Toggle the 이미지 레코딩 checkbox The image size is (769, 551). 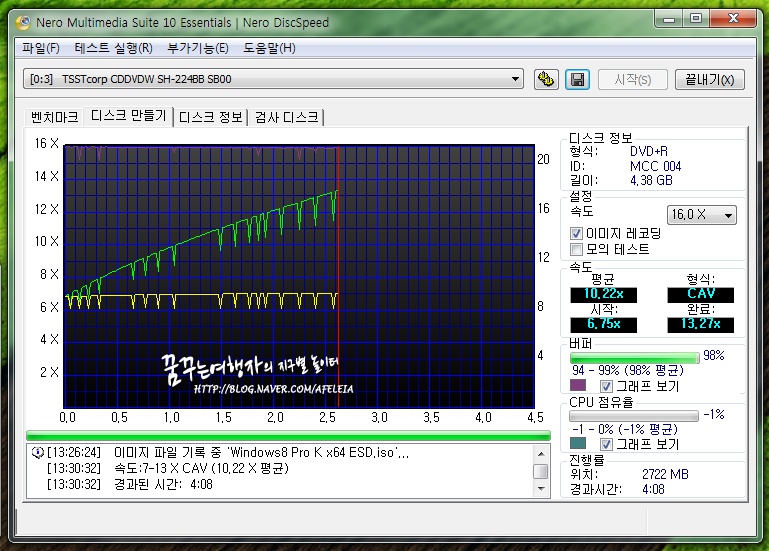click(x=576, y=234)
